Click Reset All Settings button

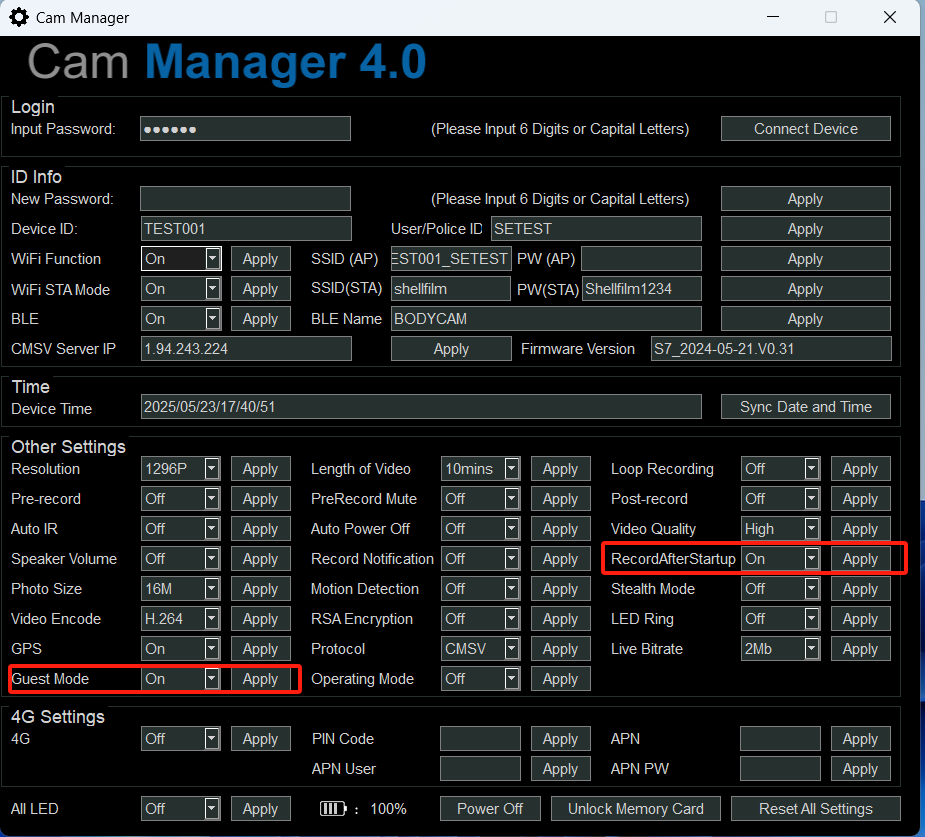pos(816,809)
